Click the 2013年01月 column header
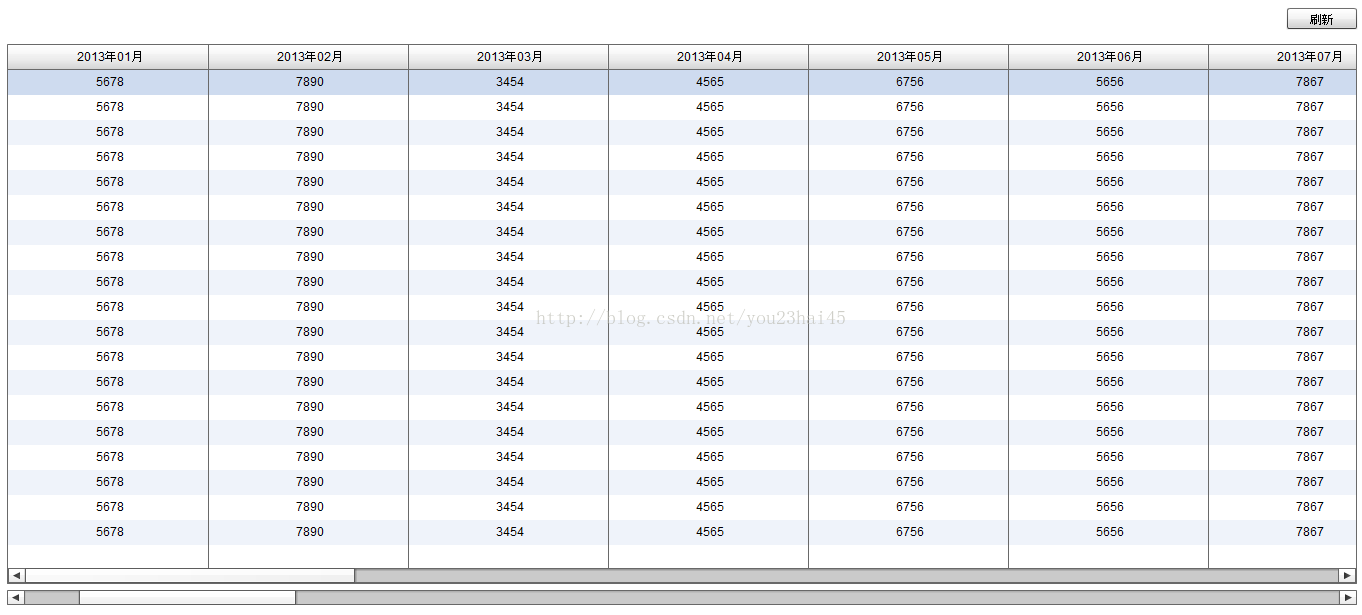1362x615 pixels. (109, 57)
